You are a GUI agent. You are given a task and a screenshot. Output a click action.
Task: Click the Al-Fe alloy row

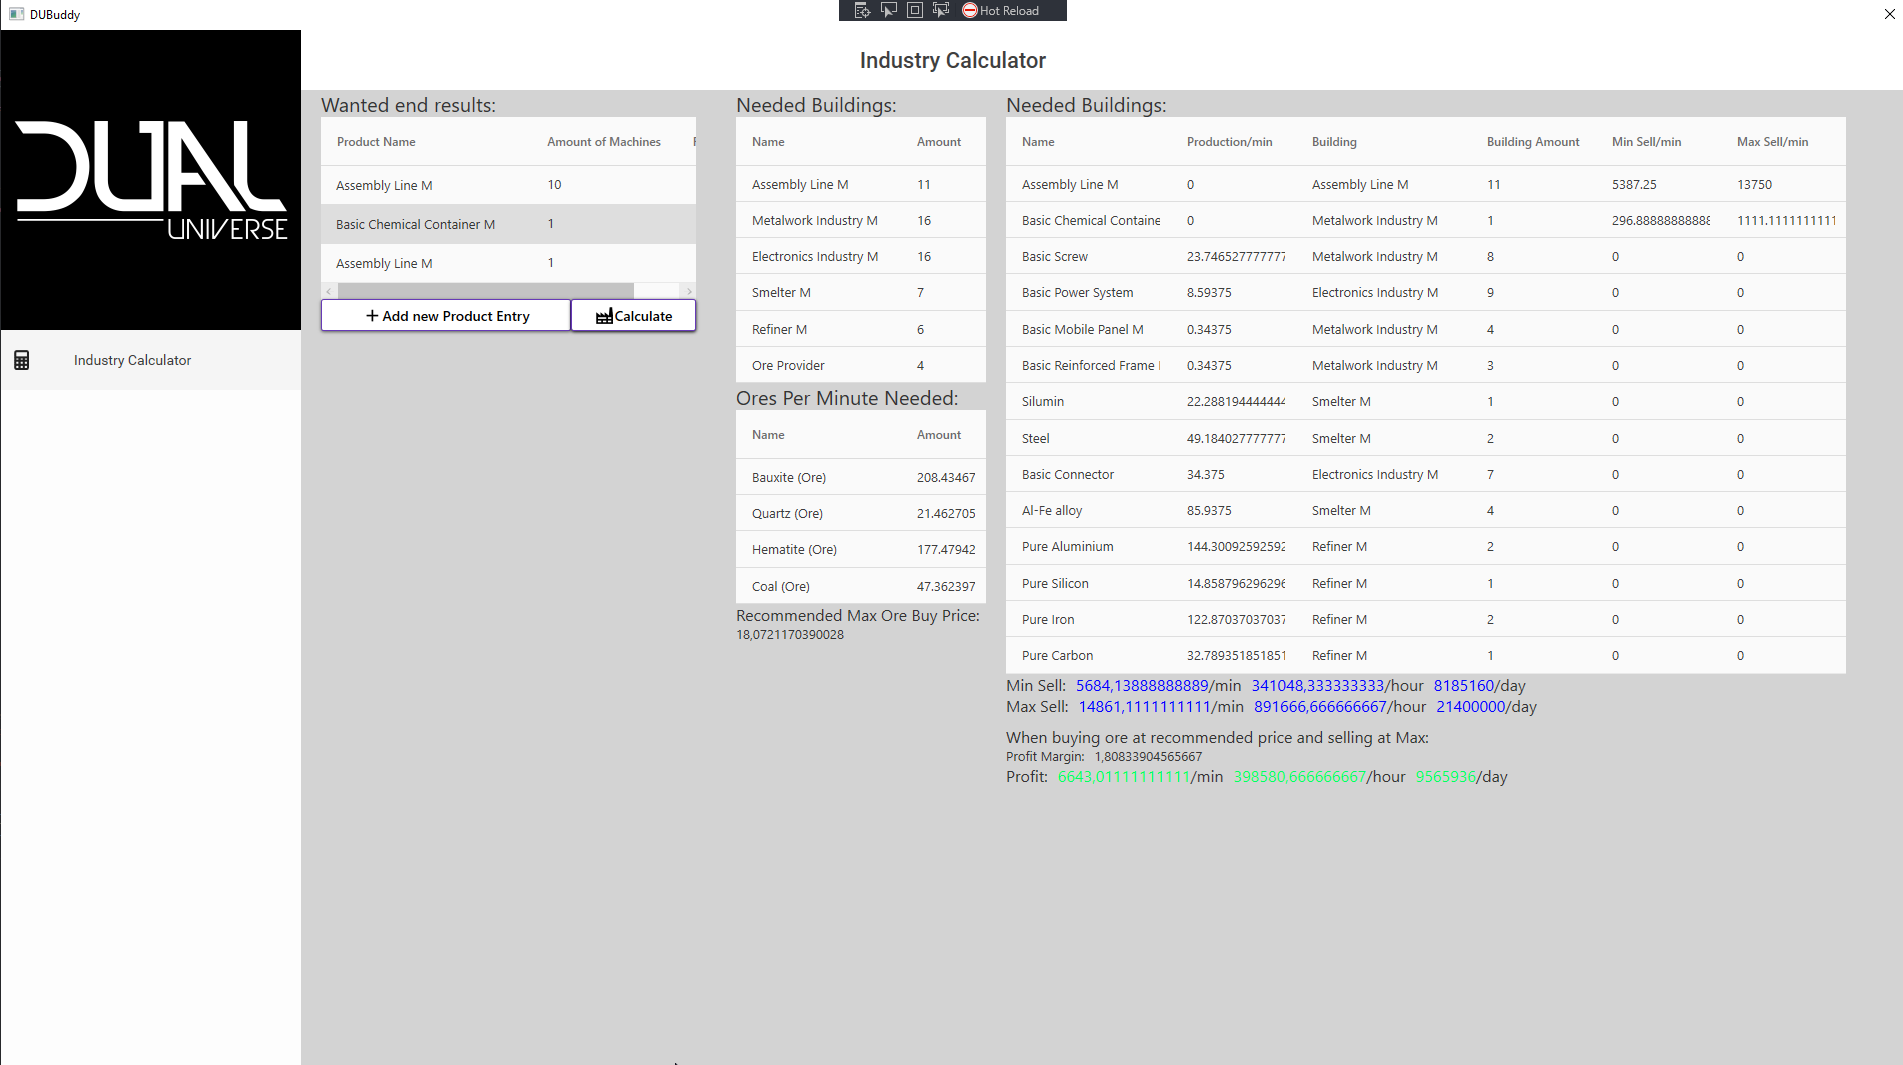click(1426, 511)
